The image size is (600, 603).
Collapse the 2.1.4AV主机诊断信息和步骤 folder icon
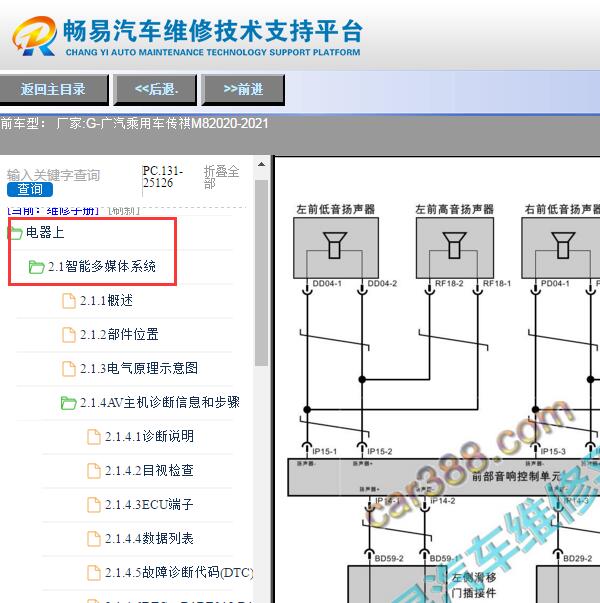click(68, 403)
